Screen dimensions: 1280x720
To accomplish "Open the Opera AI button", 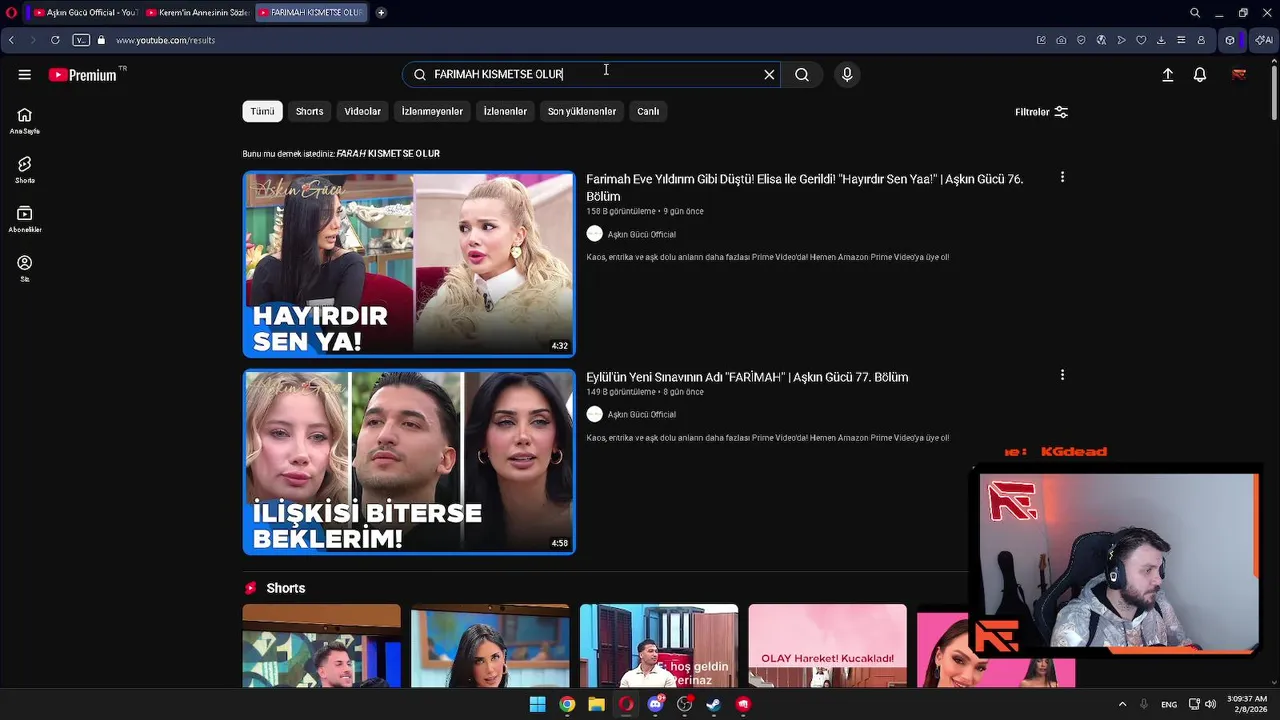I will pos(1265,40).
